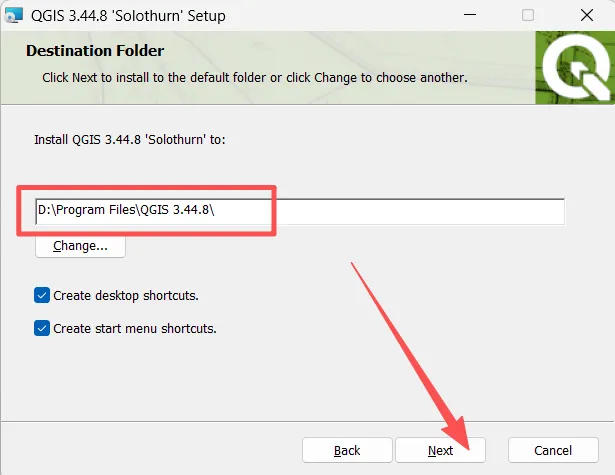615x475 pixels.
Task: Minimize the Setup window
Action: point(470,15)
